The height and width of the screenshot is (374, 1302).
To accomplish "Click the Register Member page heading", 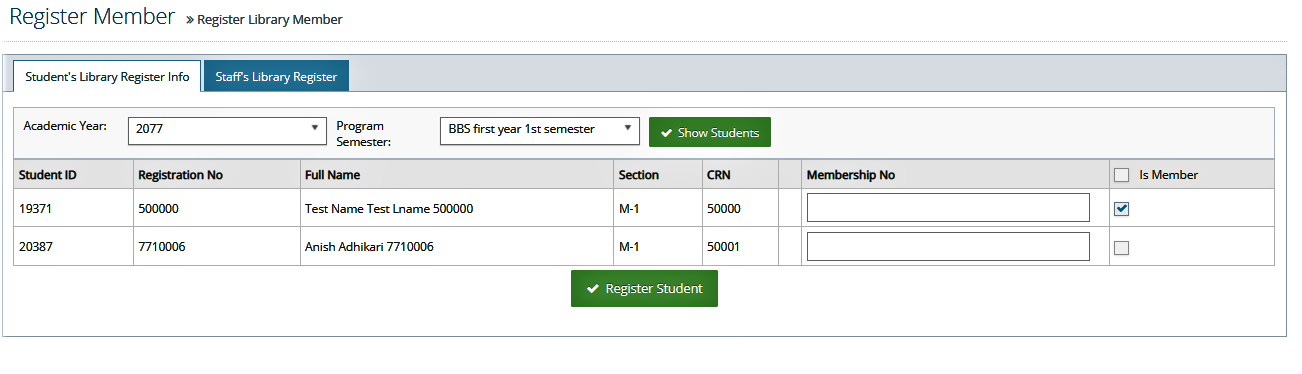I will (92, 17).
